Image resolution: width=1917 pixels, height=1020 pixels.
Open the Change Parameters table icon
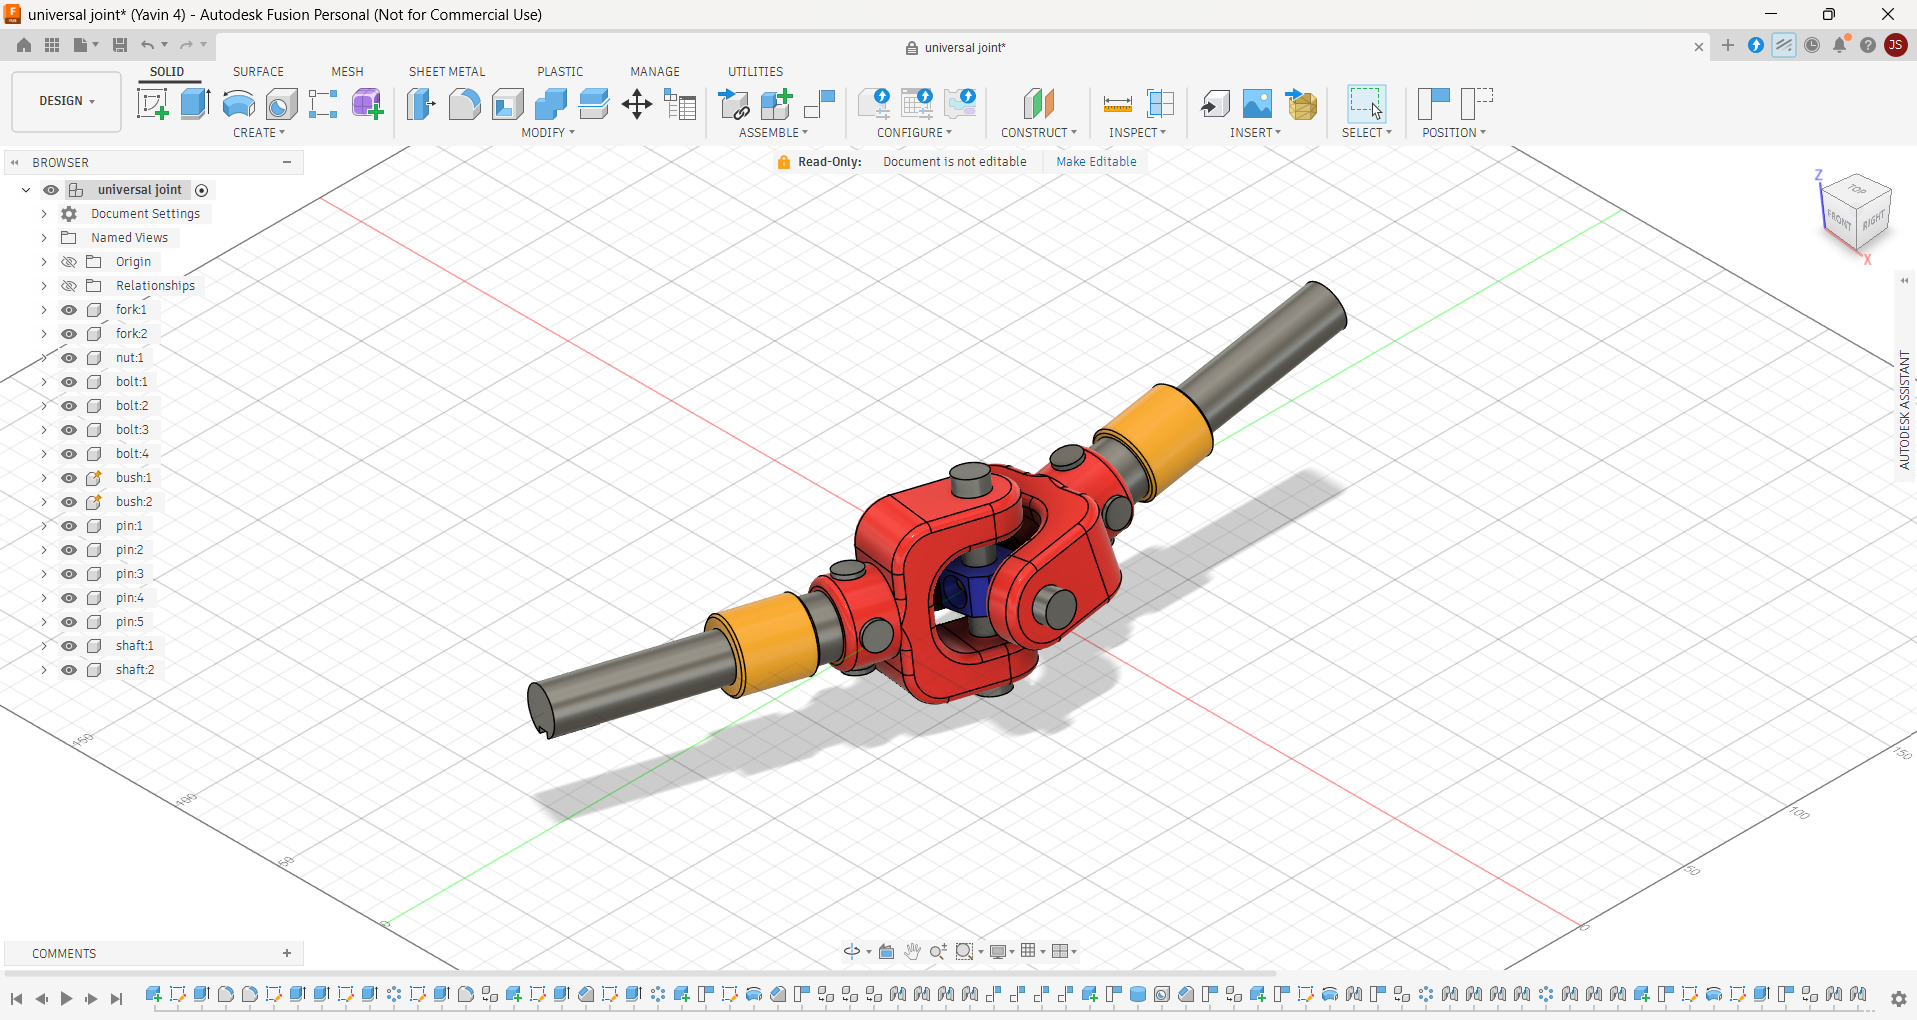click(x=680, y=104)
